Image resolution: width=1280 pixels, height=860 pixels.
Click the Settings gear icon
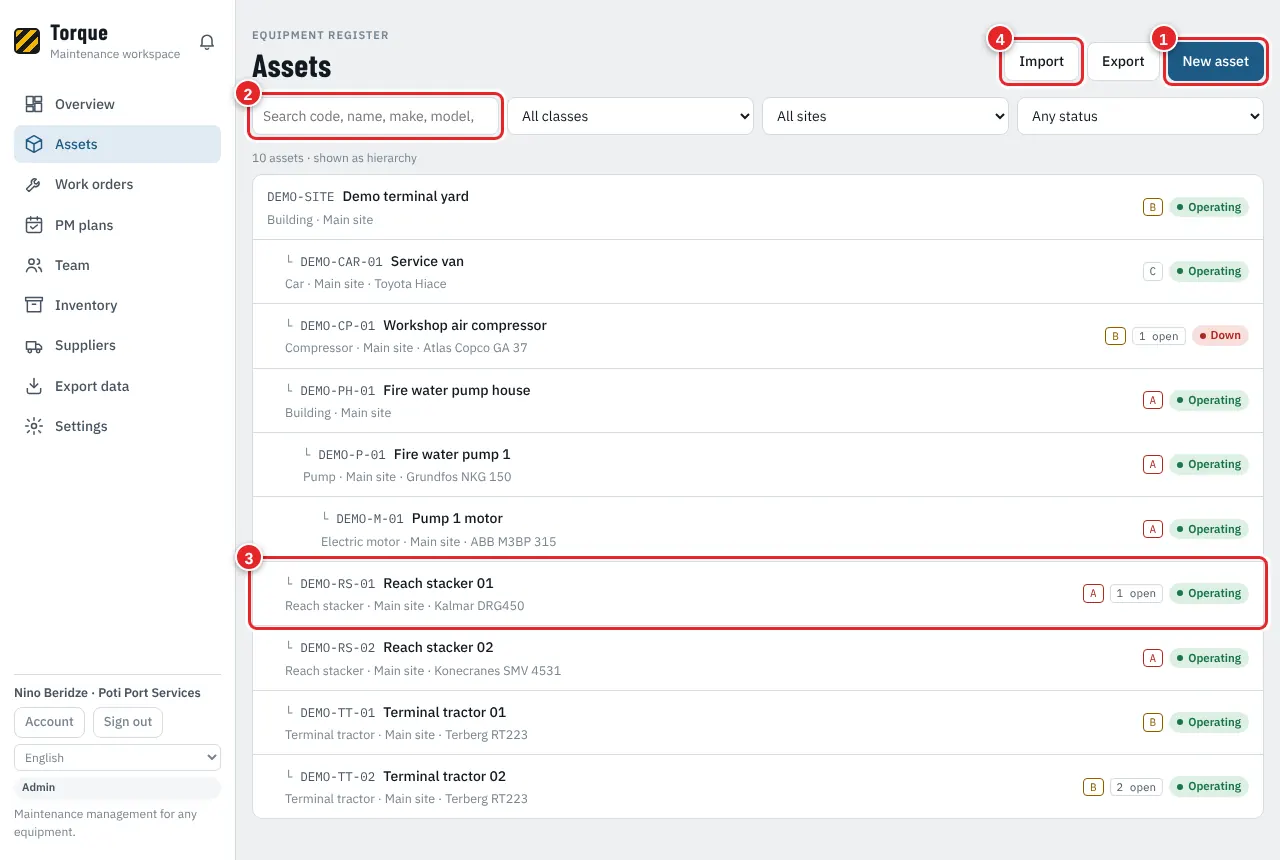[x=34, y=426]
